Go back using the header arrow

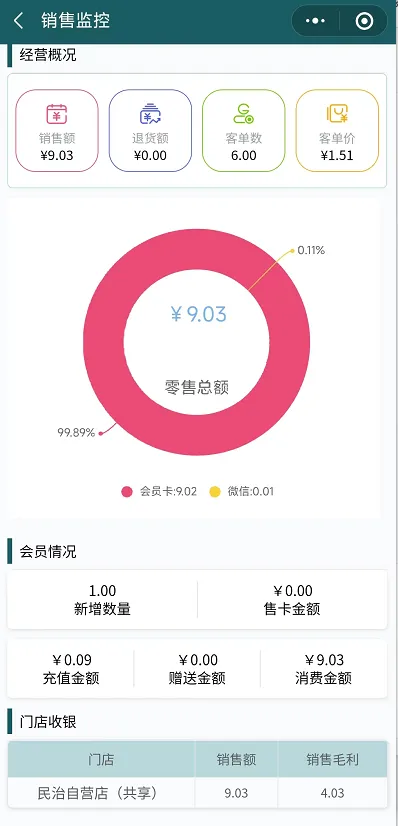[x=18, y=21]
